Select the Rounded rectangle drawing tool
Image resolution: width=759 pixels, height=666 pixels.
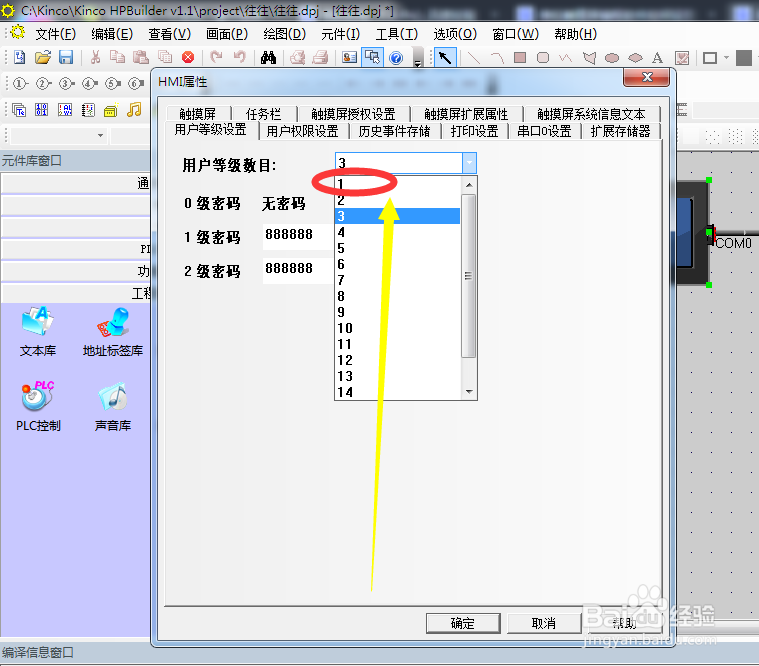543,58
